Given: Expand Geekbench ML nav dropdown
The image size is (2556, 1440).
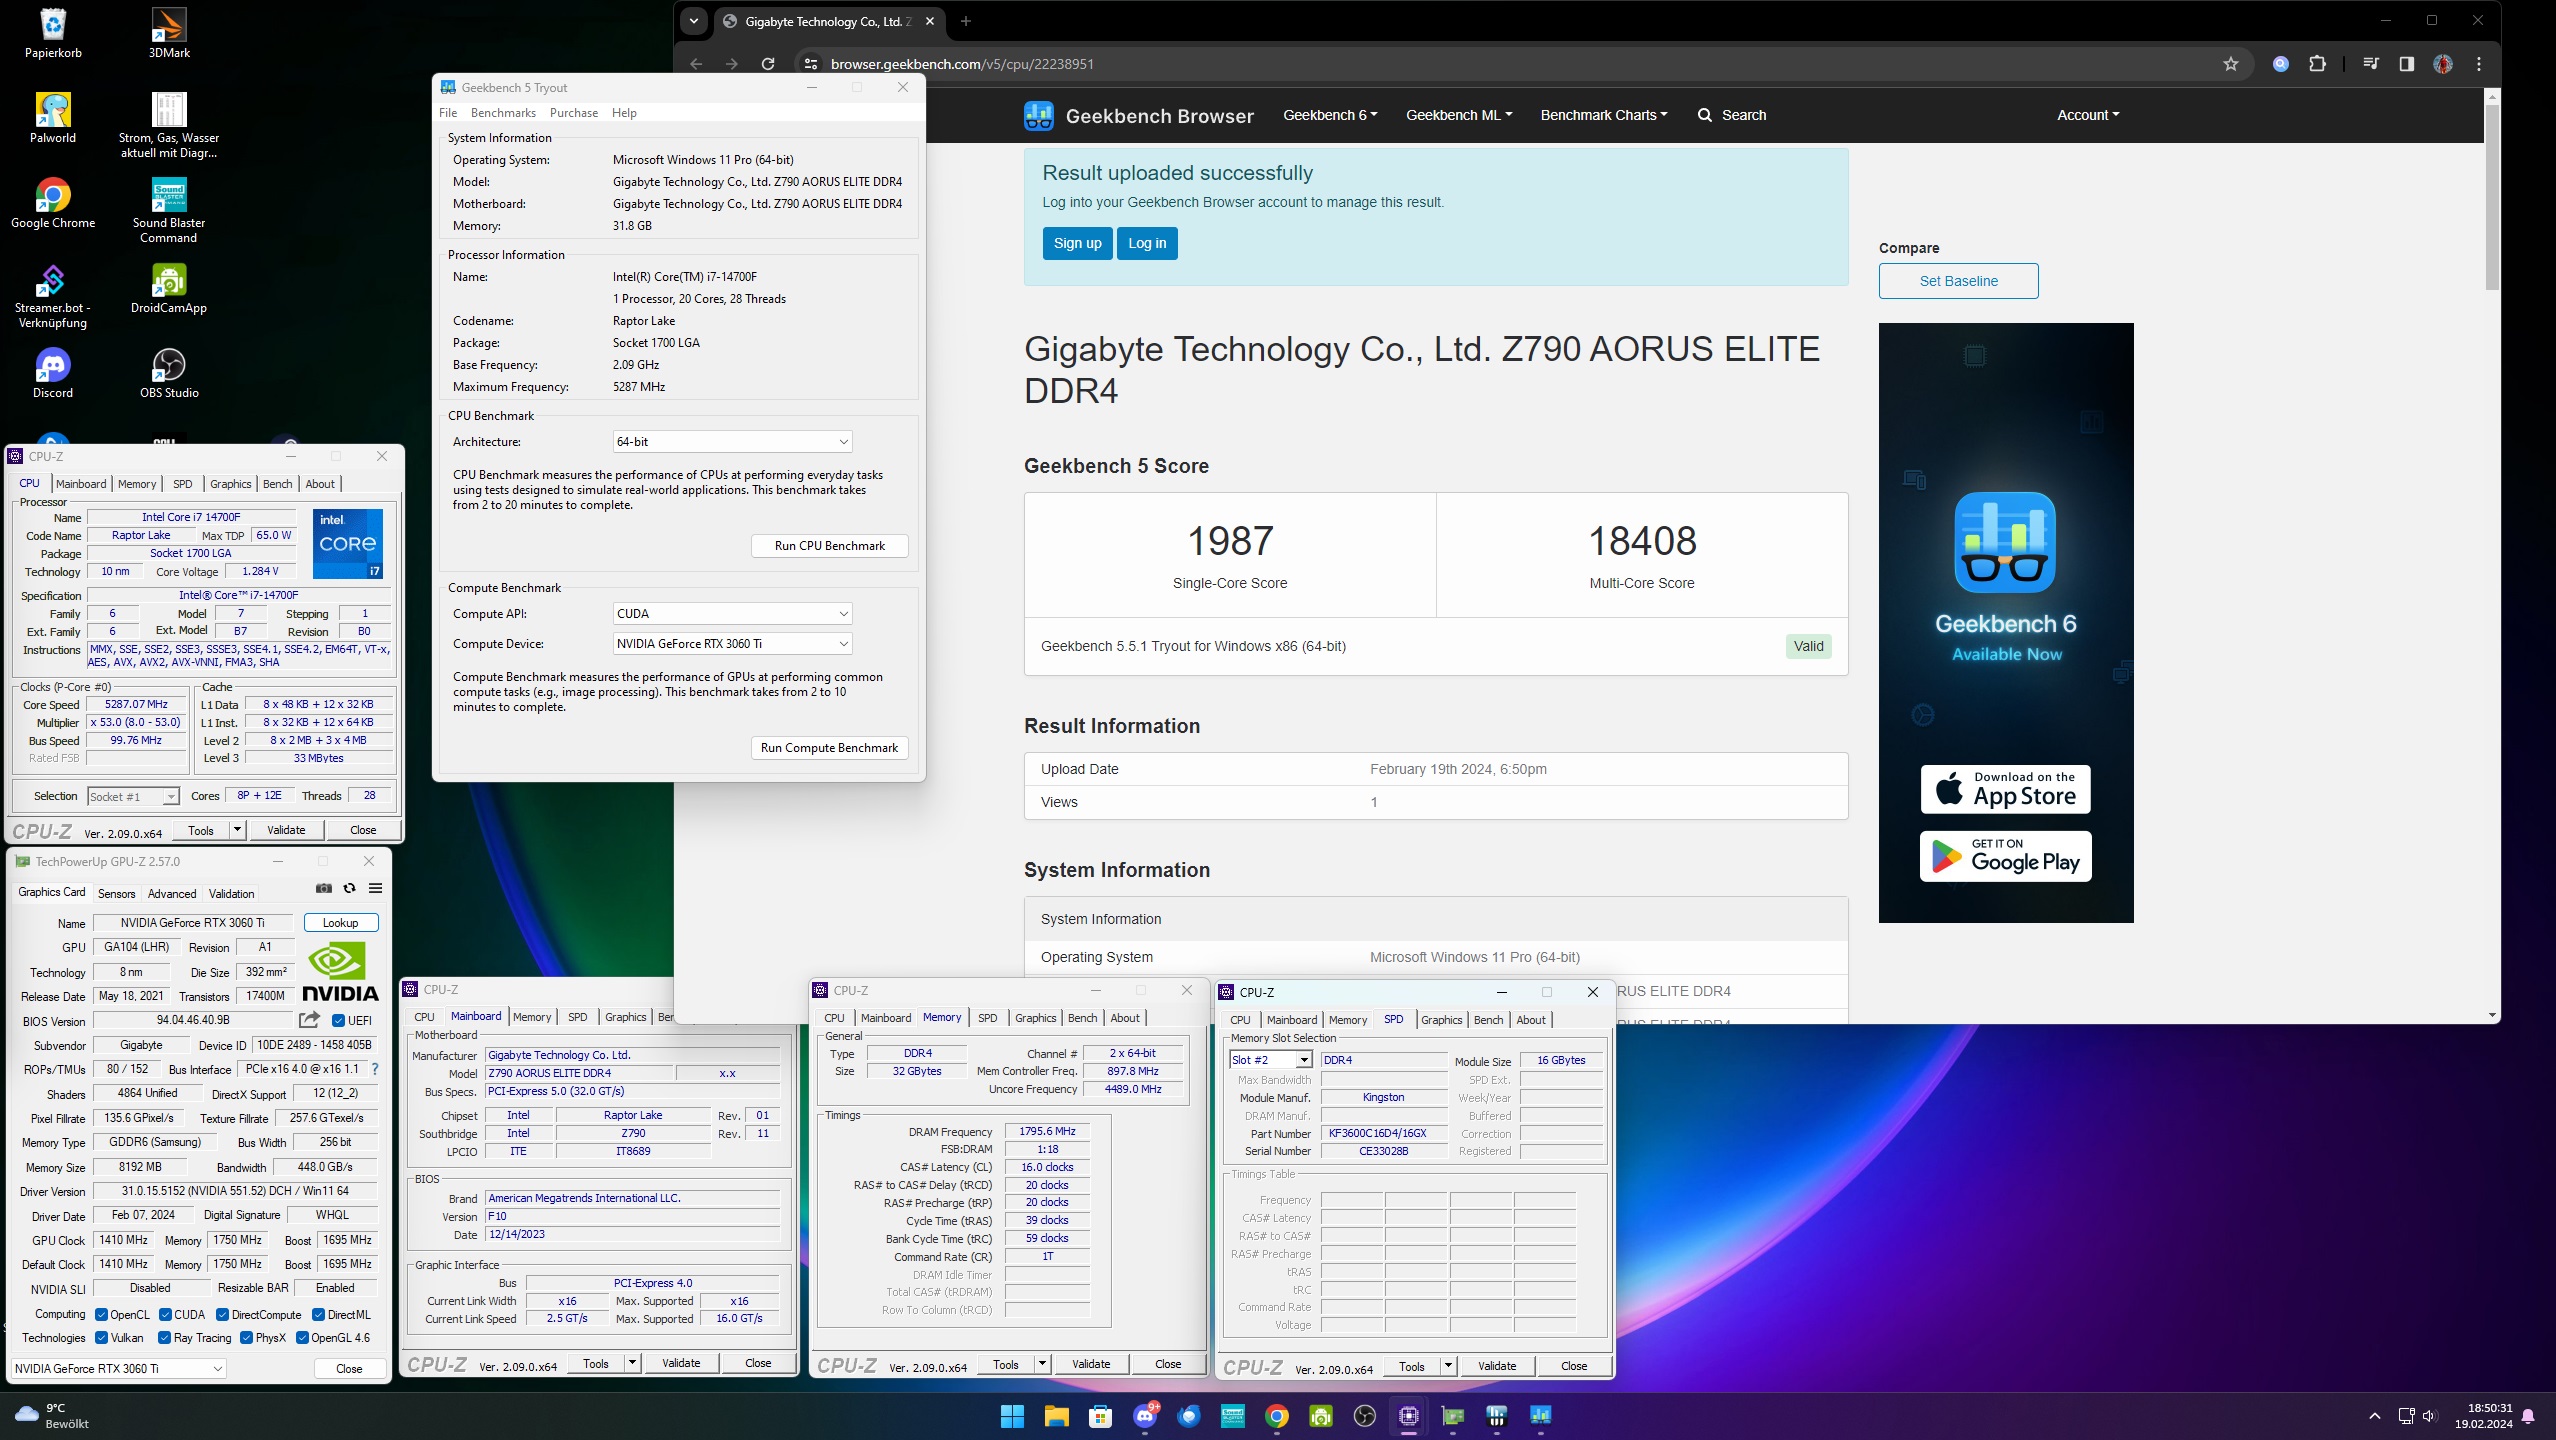Looking at the screenshot, I should [x=1458, y=115].
